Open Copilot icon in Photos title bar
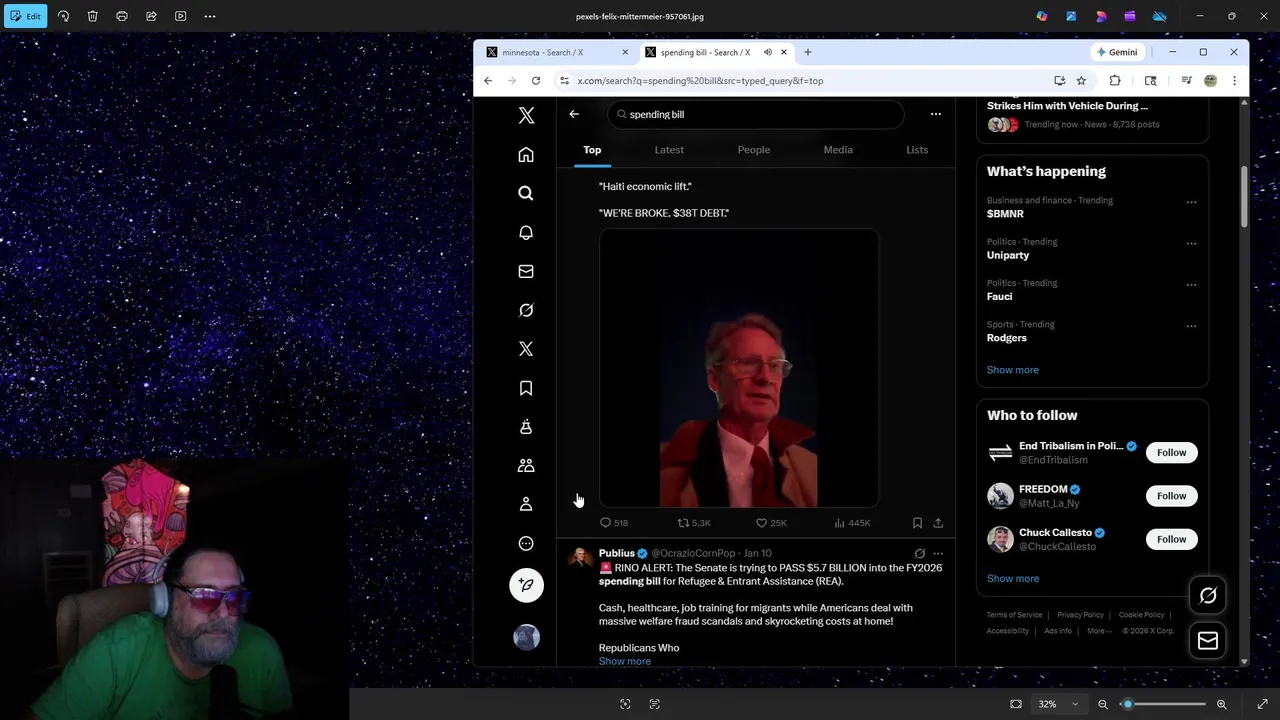This screenshot has height=720, width=1280. 1042,16
